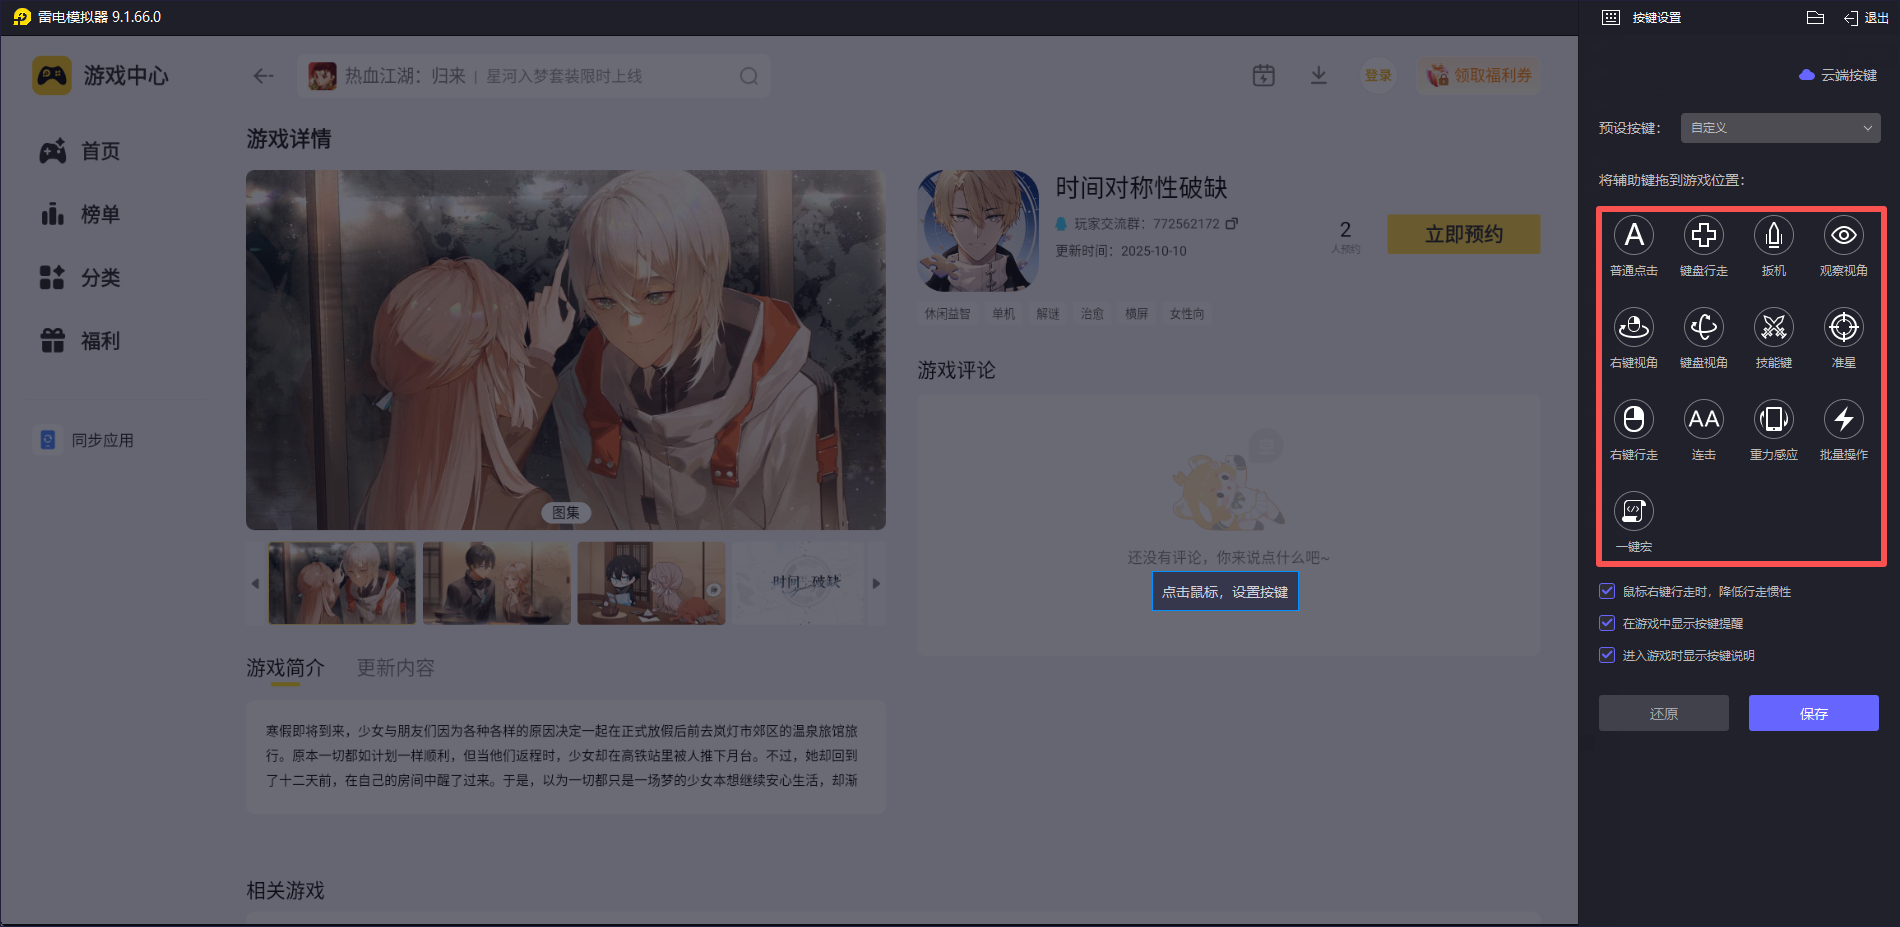The image size is (1900, 927).
Task: Open the third game screenshot thumbnail
Action: coord(651,583)
